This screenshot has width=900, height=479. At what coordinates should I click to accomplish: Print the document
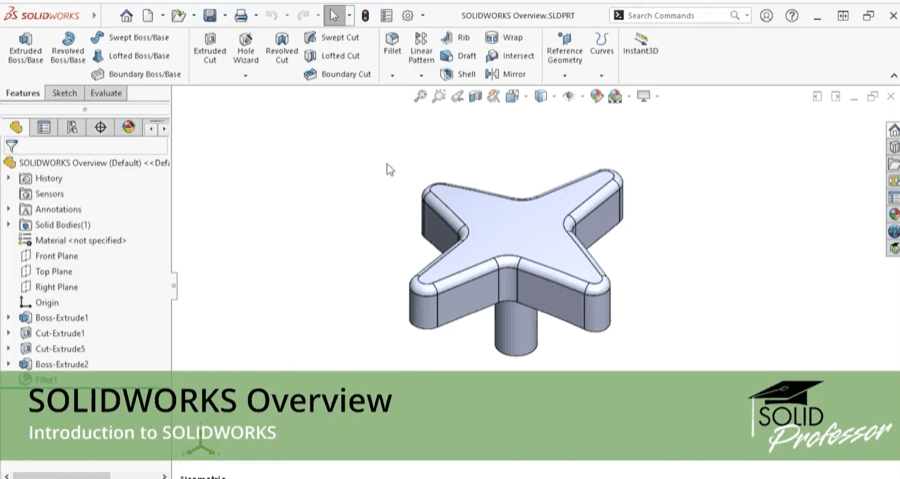click(x=241, y=15)
